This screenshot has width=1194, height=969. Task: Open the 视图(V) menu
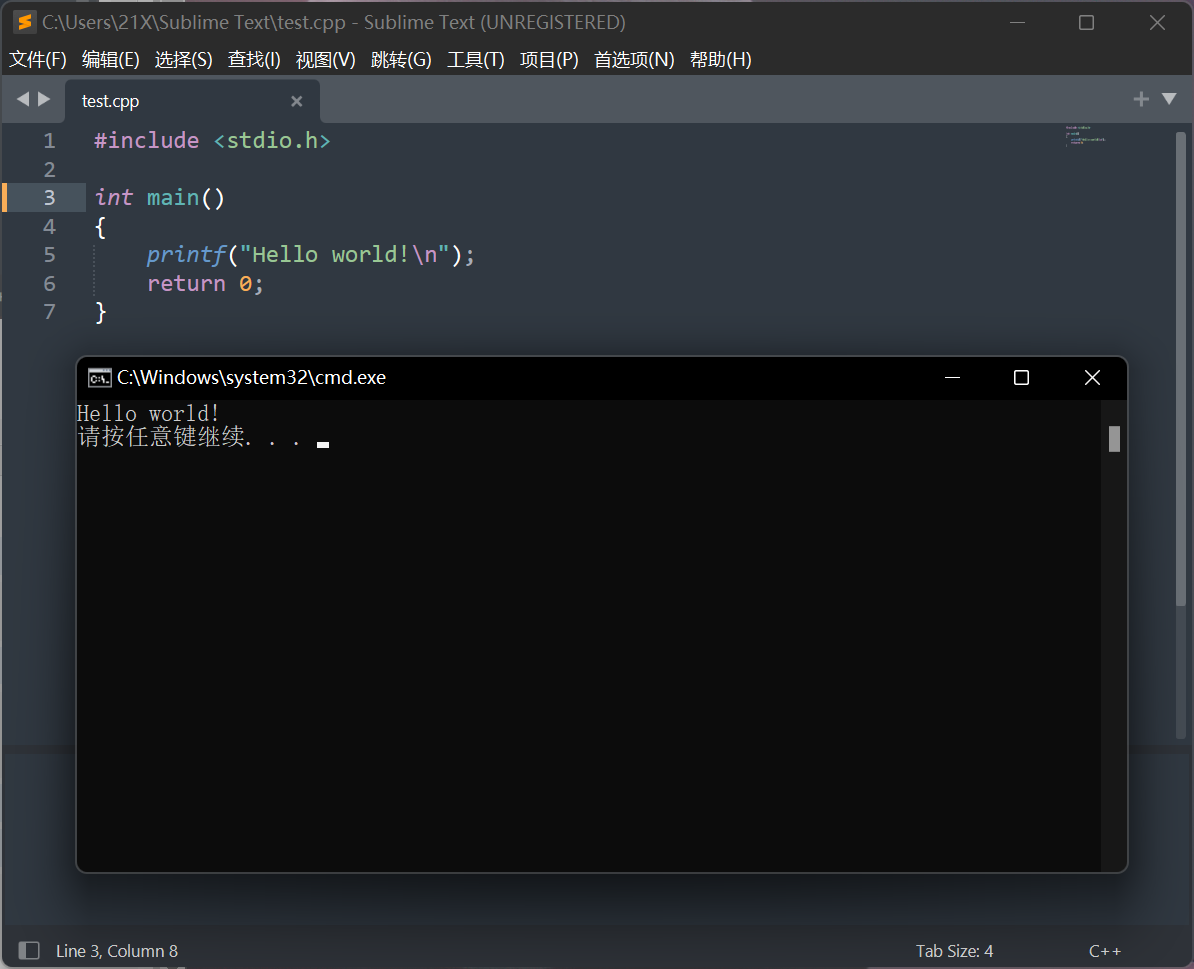(325, 60)
